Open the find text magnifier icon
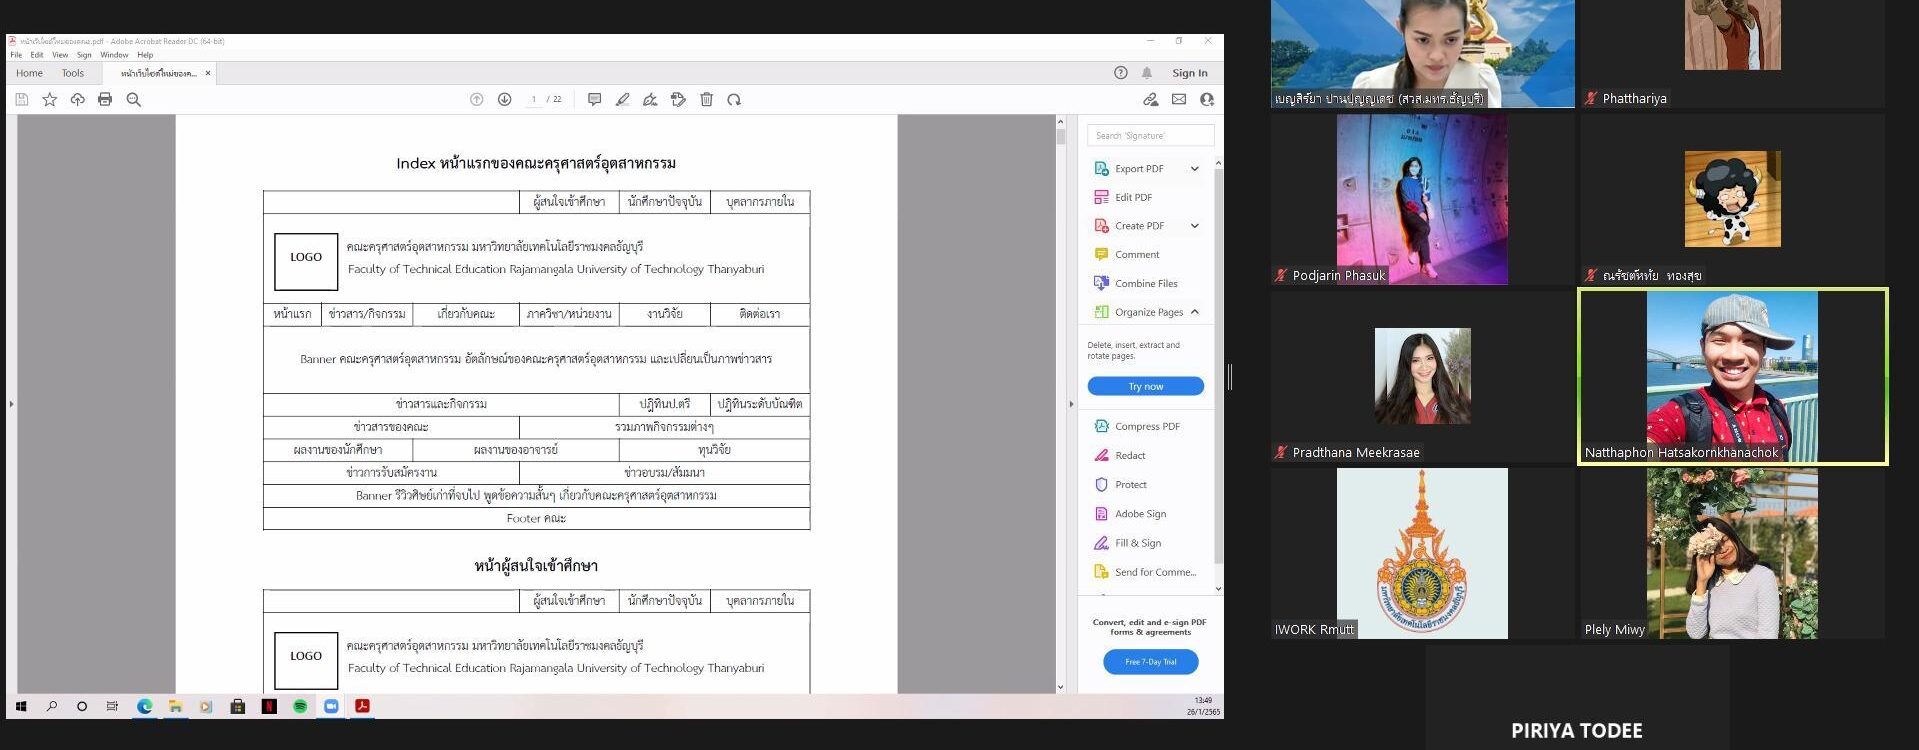This screenshot has height=750, width=1919. point(133,99)
